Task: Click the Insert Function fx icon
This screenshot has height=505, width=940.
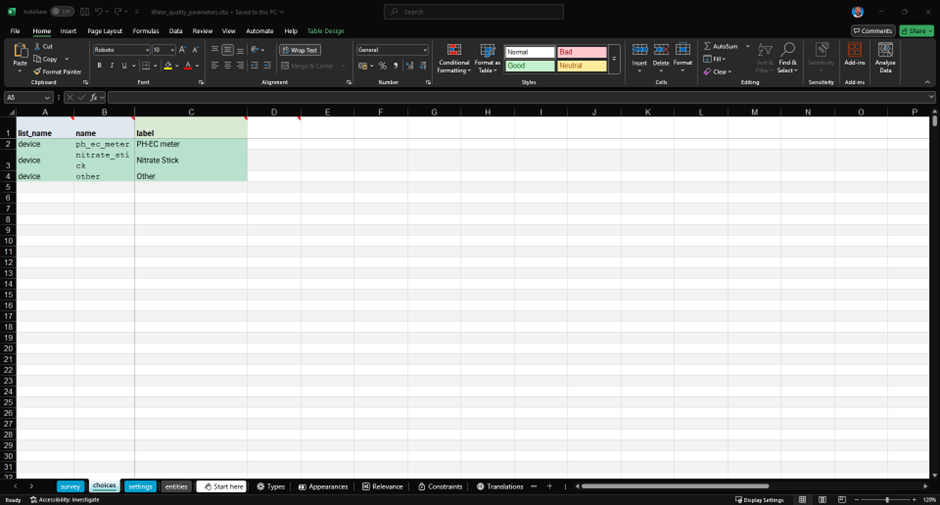Action: click(x=93, y=97)
